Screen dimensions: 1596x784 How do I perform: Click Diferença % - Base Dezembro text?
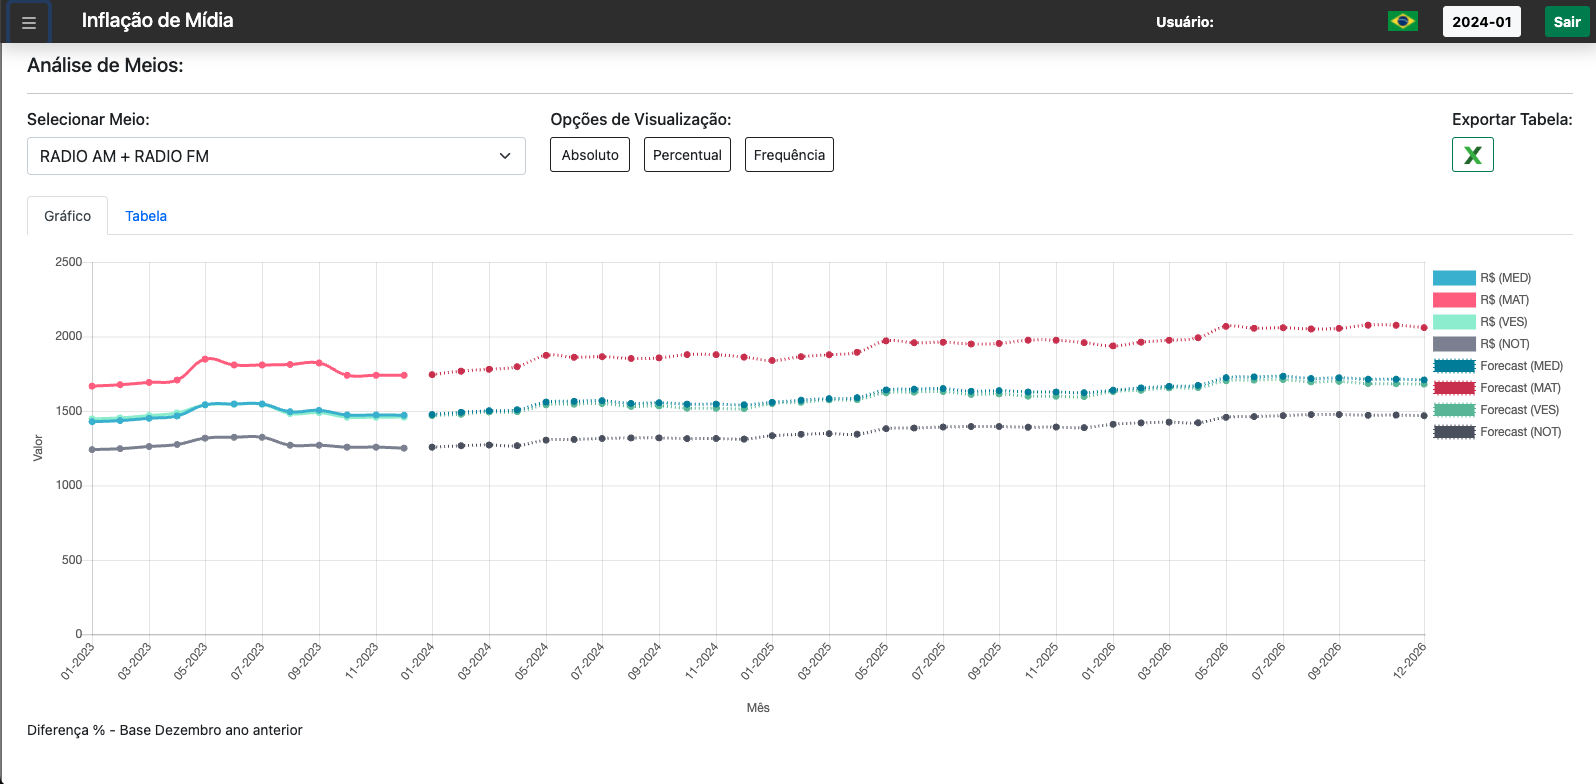(165, 730)
